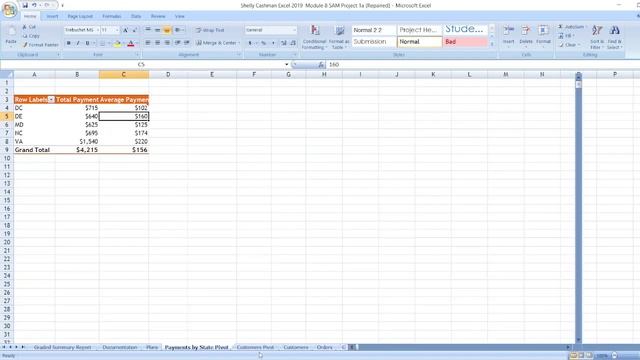Switch to the Data tab
Screen dimensions: 640x360
[x=136, y=16]
